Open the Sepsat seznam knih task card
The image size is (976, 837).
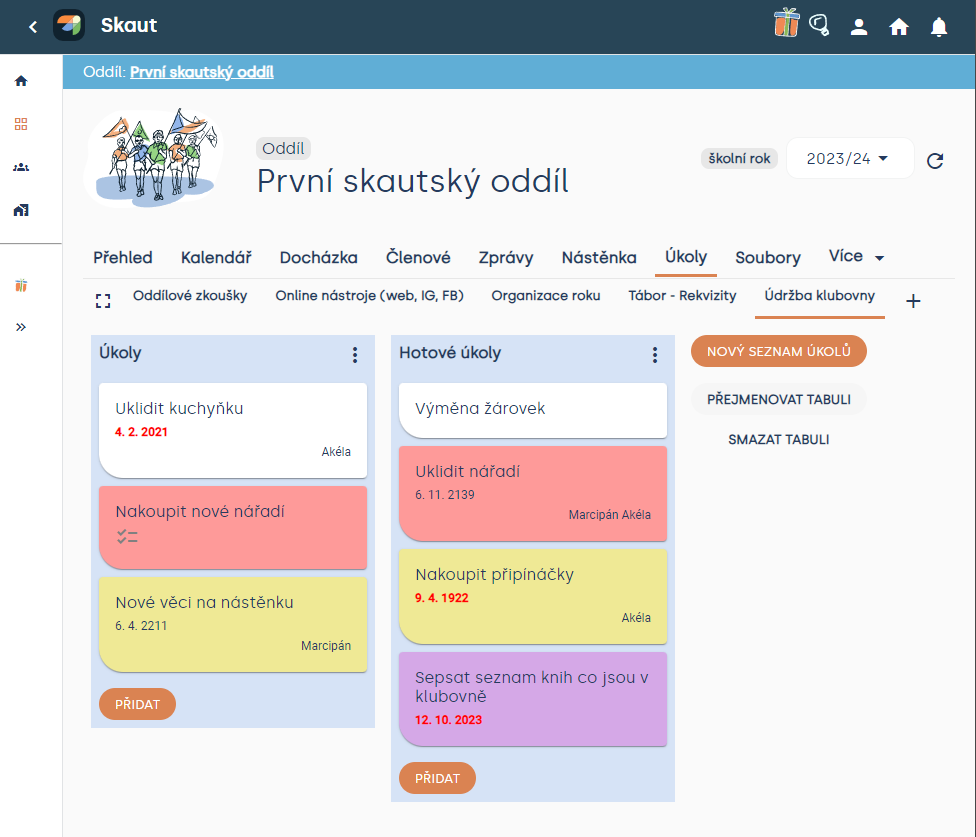[x=533, y=699]
